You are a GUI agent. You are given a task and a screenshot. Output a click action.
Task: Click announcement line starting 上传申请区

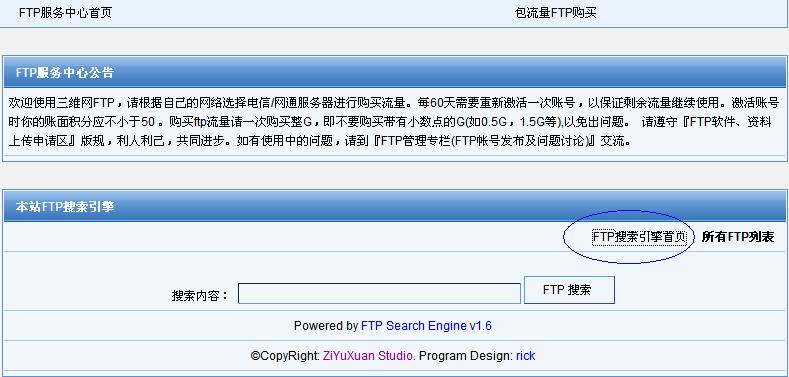[x=320, y=141]
